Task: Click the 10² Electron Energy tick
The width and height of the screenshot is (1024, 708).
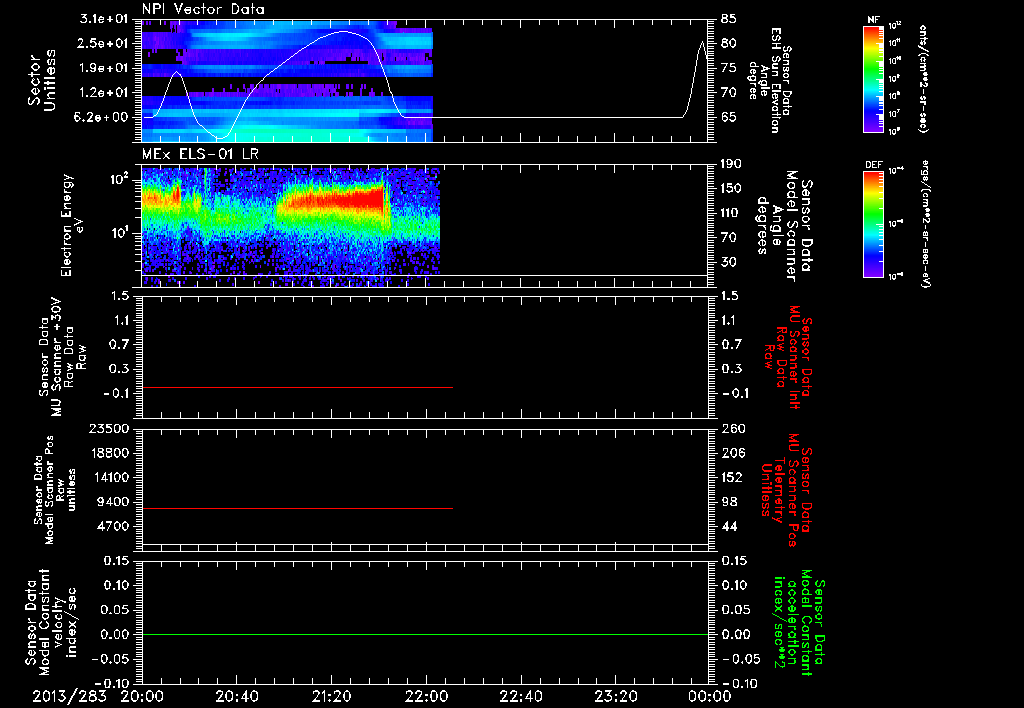Action: click(x=118, y=179)
